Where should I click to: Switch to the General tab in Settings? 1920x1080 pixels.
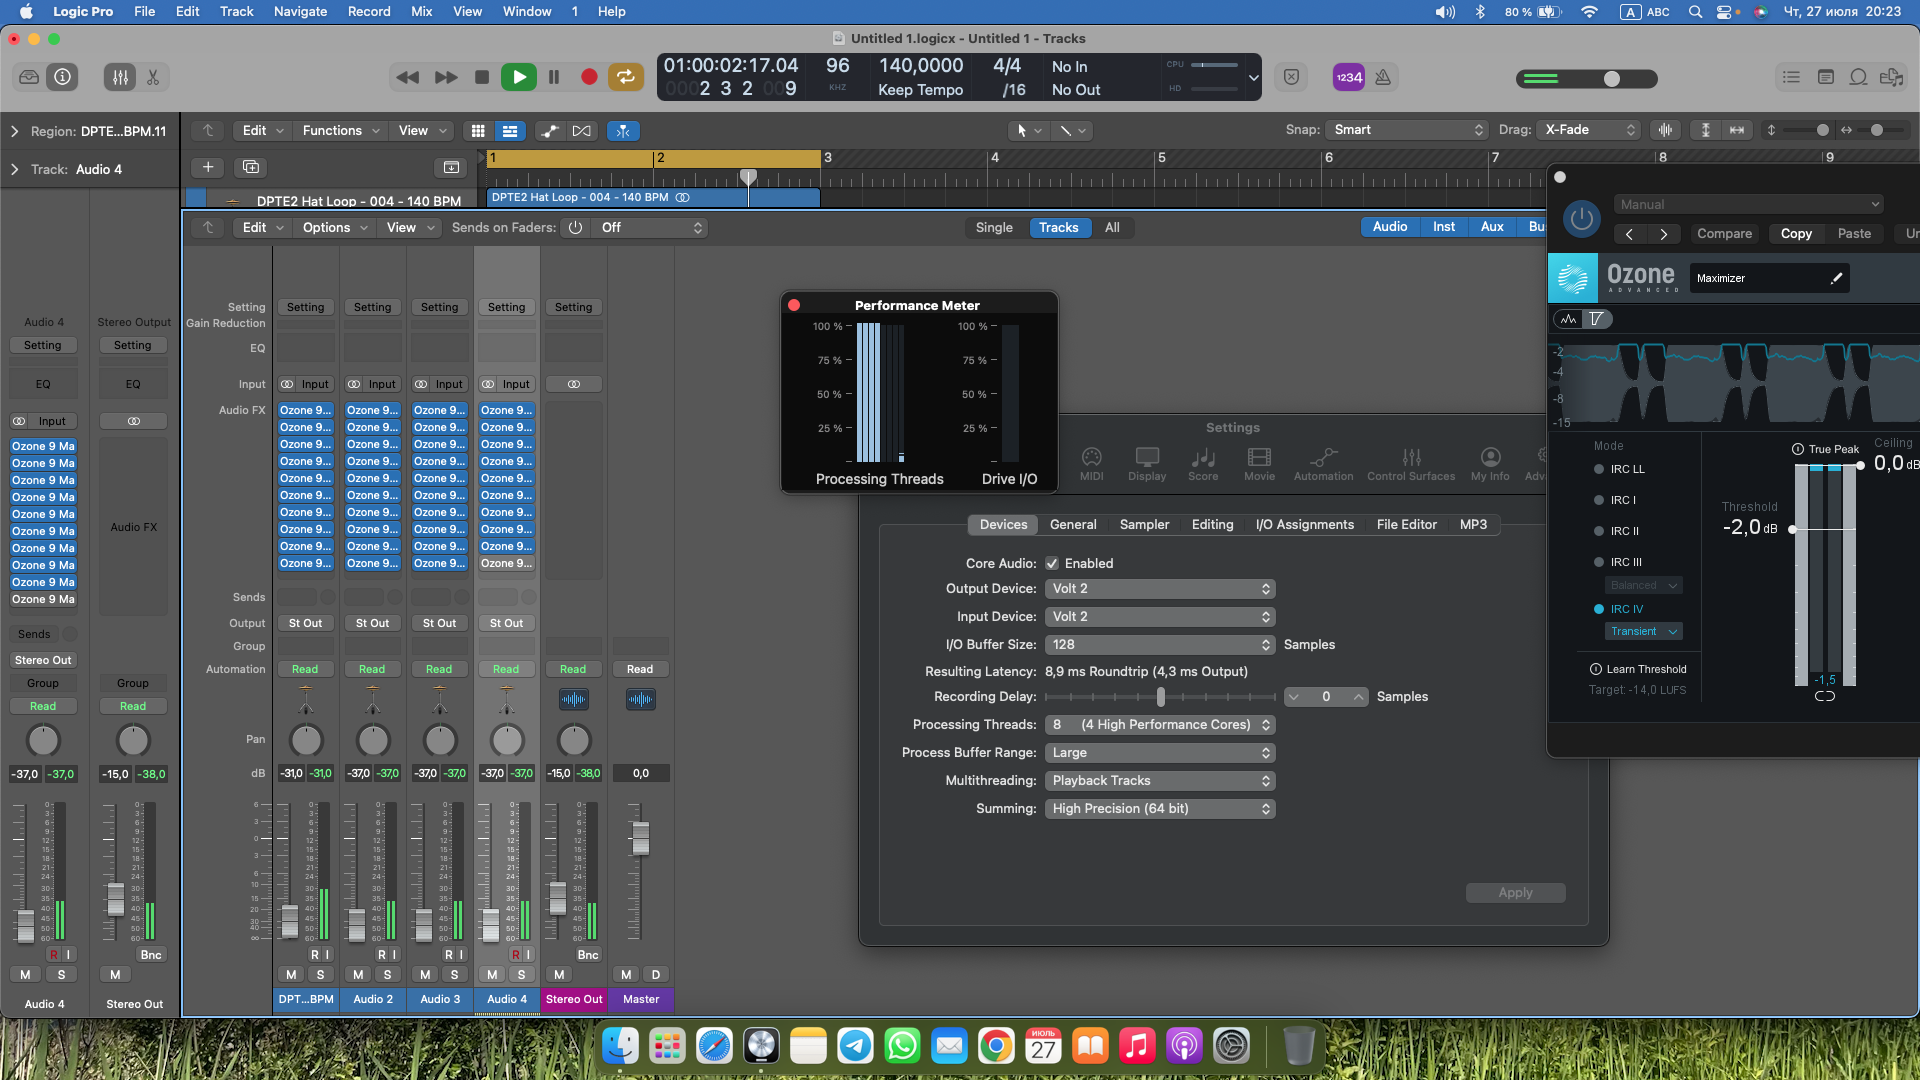[x=1073, y=525]
